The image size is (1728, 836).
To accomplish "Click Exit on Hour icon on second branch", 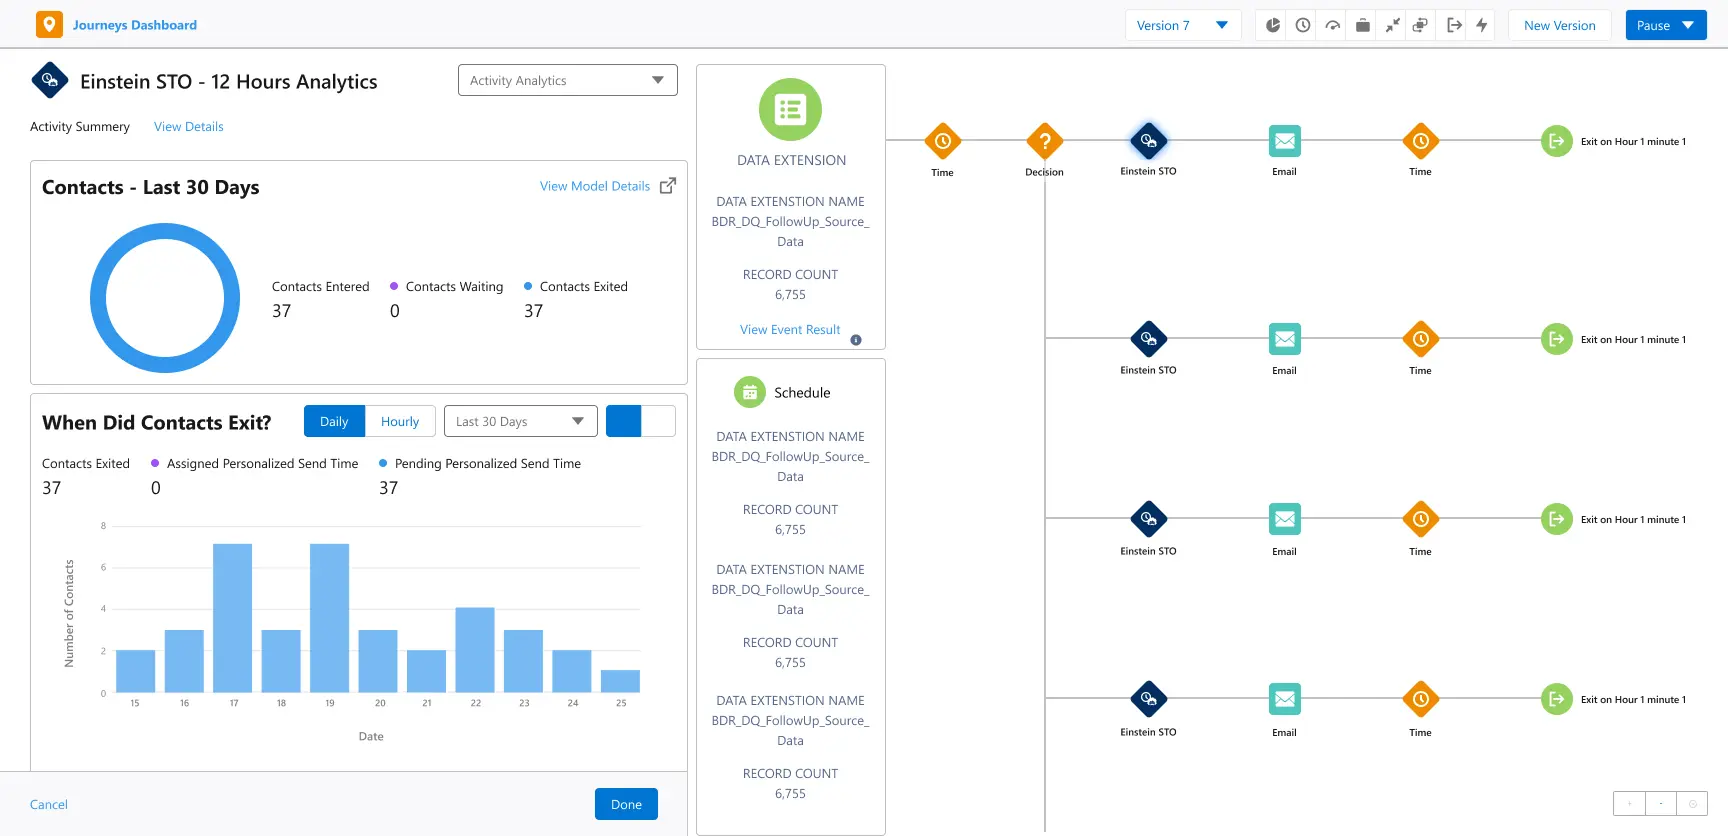I will [1557, 339].
